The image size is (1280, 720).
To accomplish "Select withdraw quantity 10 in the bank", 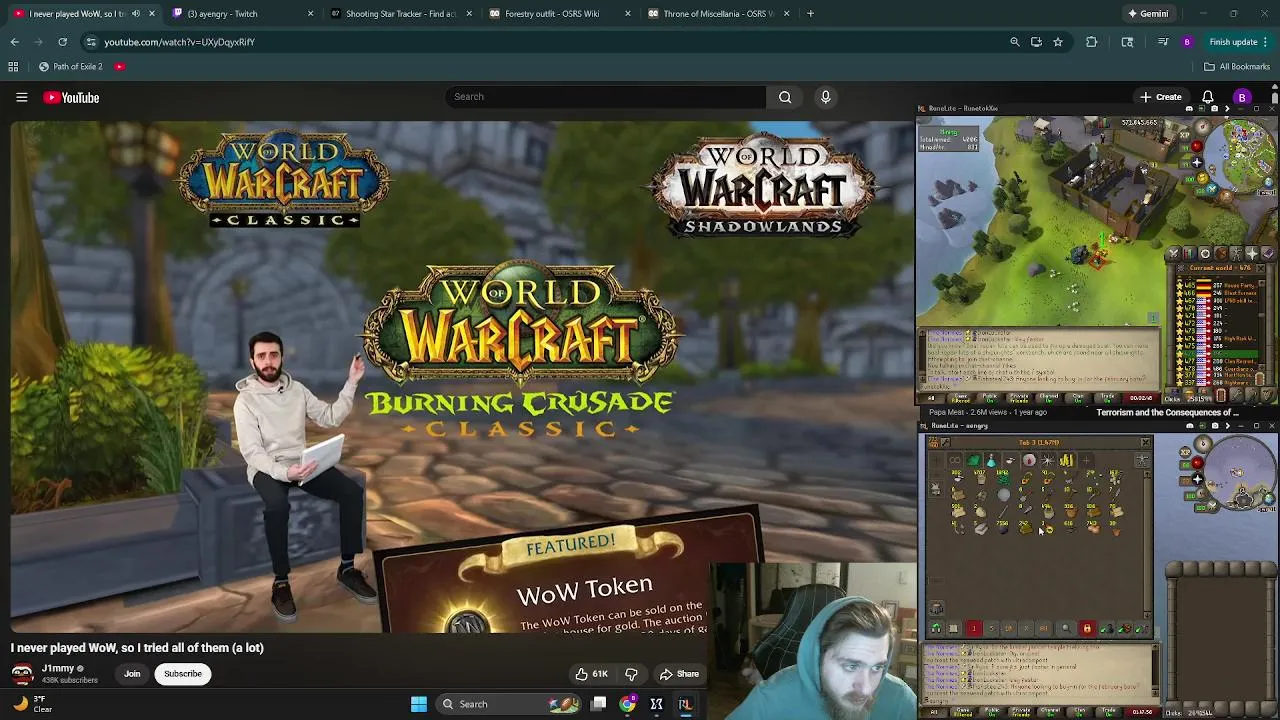I will tap(1009, 628).
